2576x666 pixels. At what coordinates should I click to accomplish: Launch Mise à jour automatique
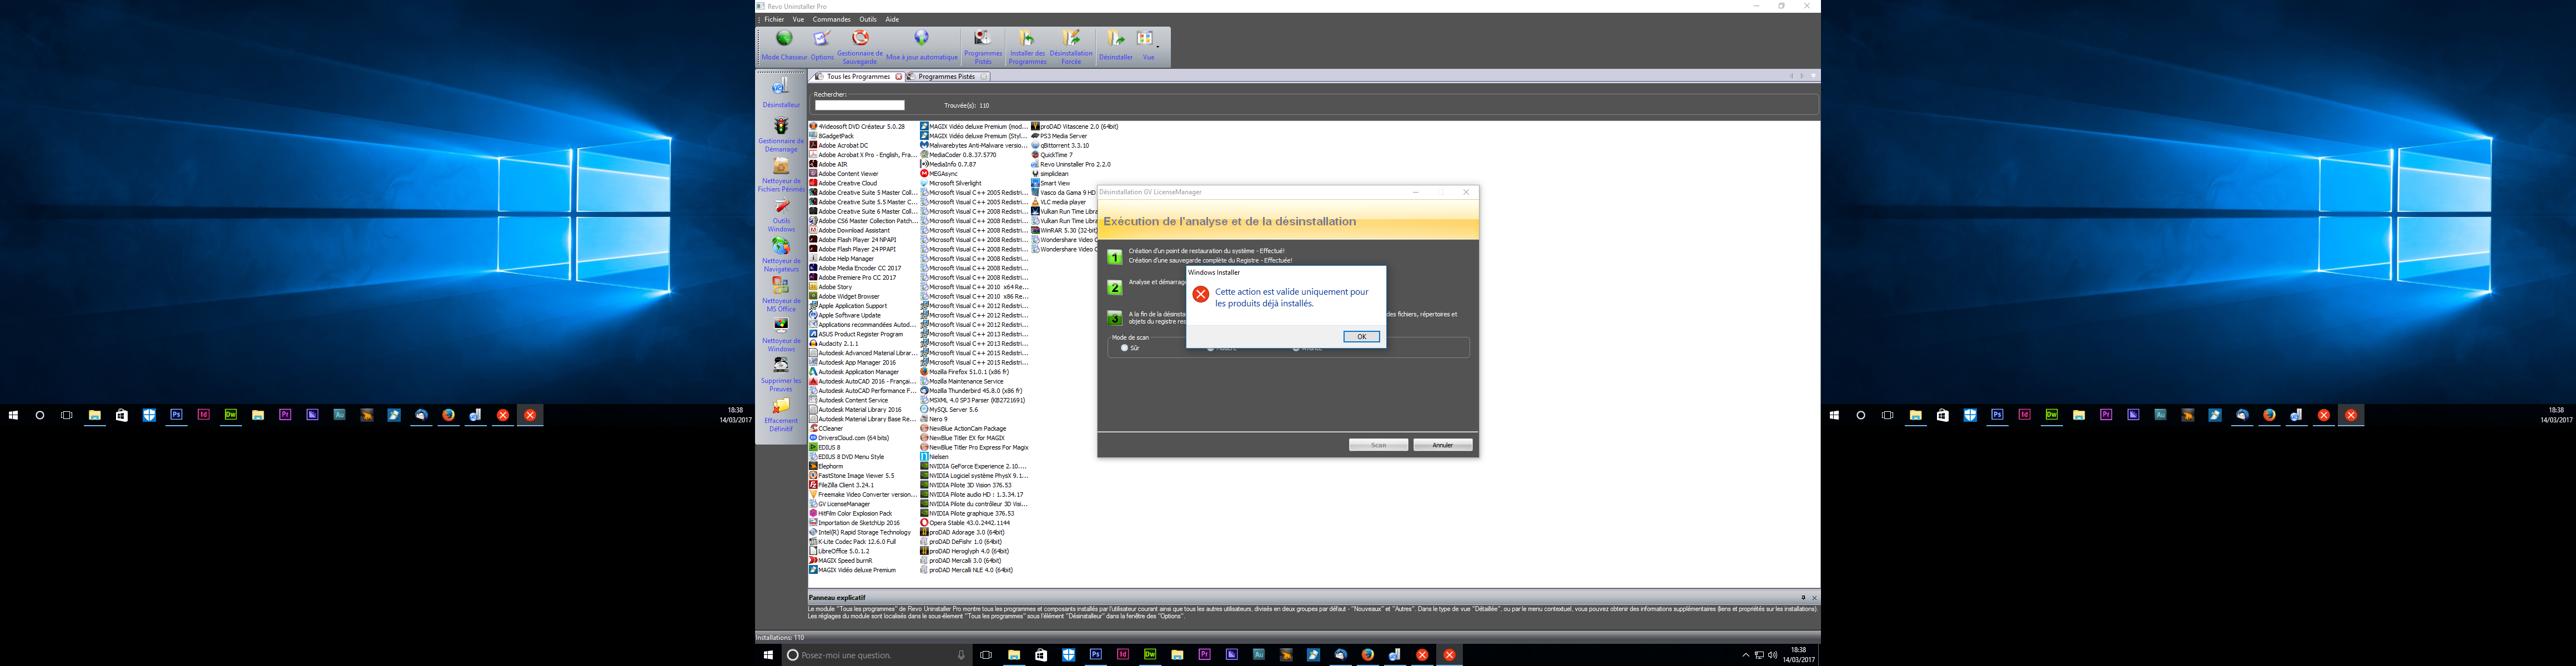921,46
